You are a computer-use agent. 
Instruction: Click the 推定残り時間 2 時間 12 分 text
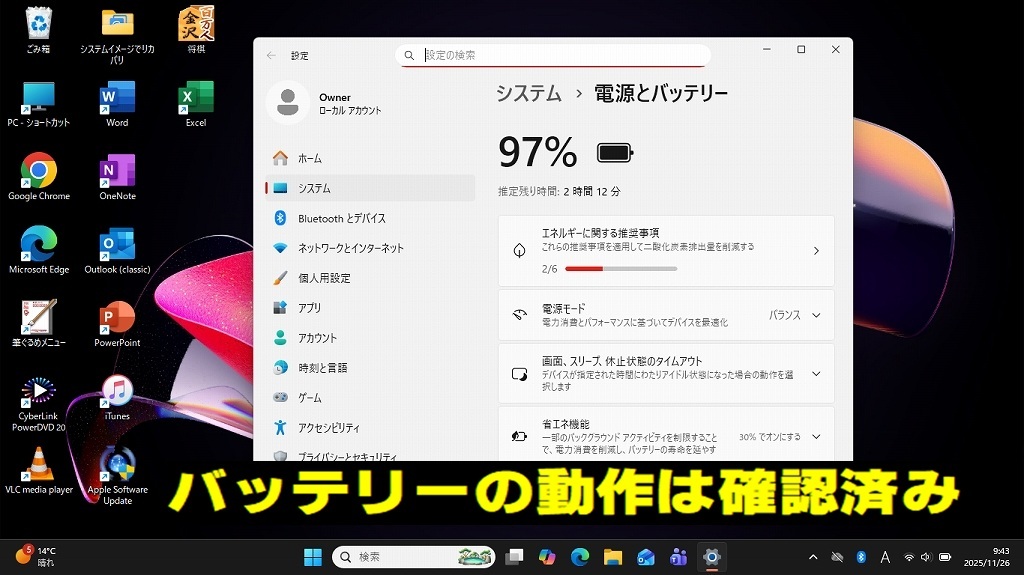point(559,191)
